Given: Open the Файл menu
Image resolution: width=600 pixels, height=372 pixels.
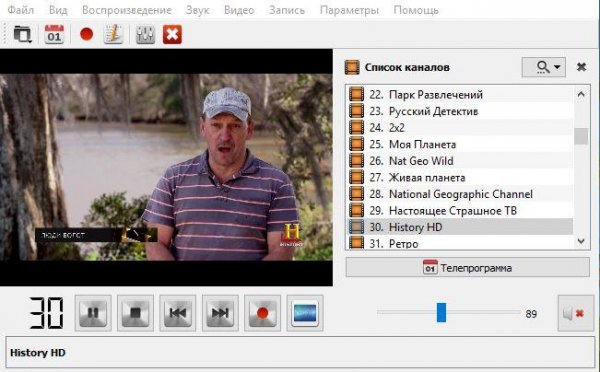Looking at the screenshot, I should tap(21, 10).
